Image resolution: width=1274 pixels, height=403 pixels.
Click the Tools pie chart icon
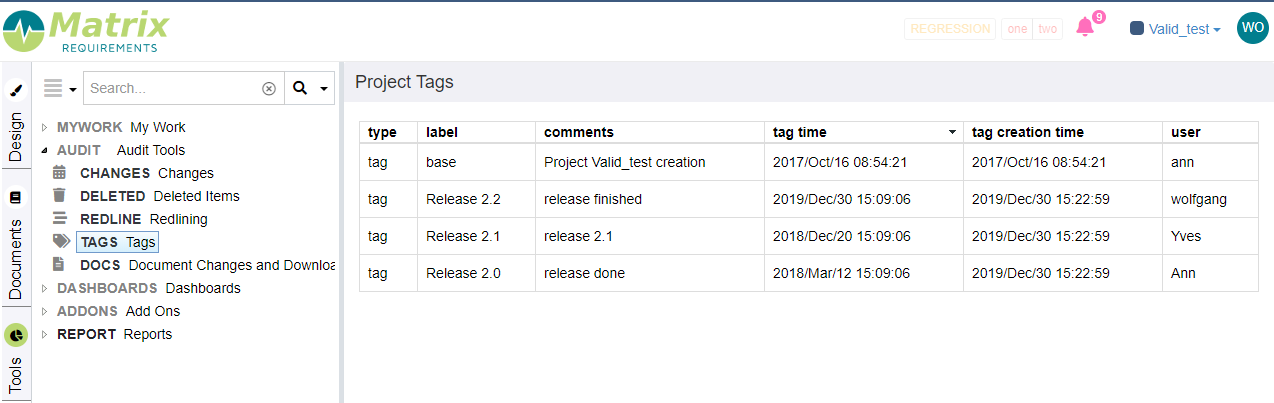pos(16,334)
